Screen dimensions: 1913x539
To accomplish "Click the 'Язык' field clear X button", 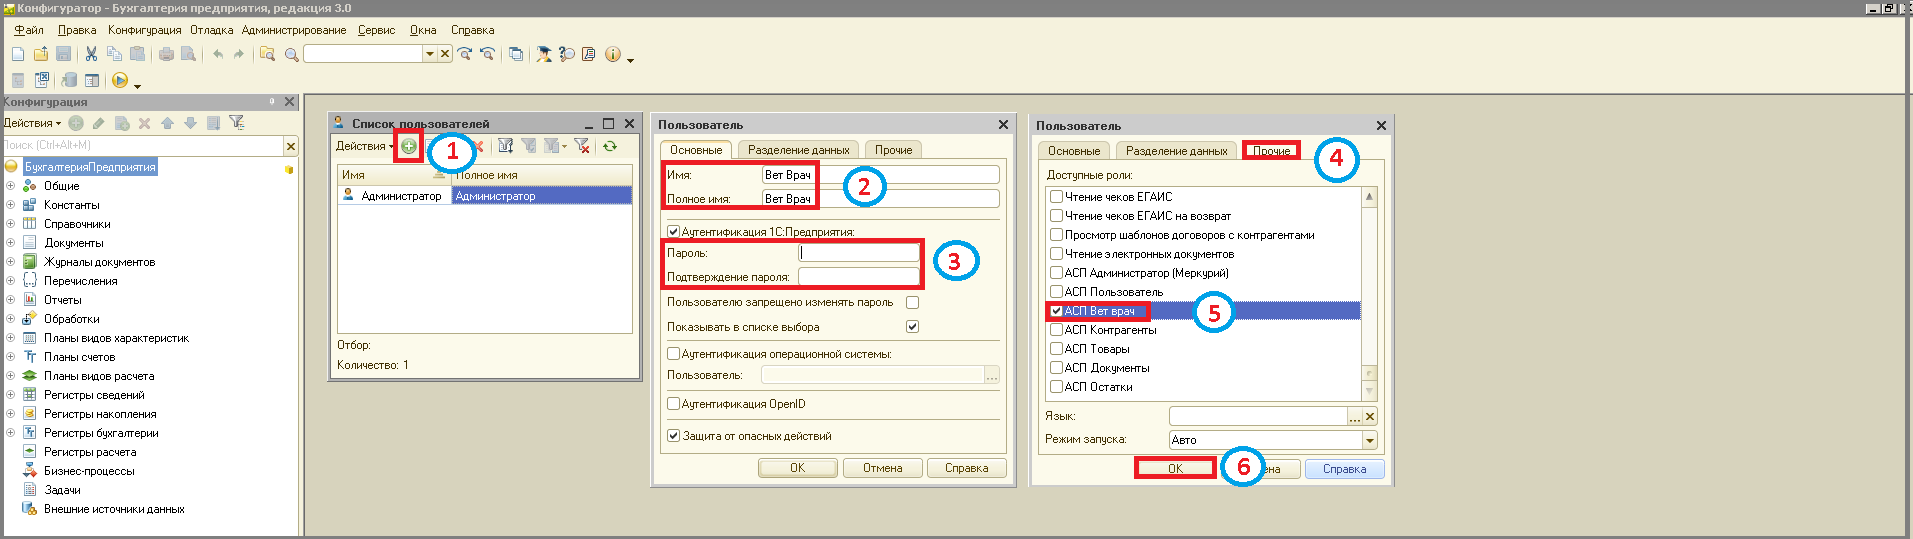I will [1369, 416].
